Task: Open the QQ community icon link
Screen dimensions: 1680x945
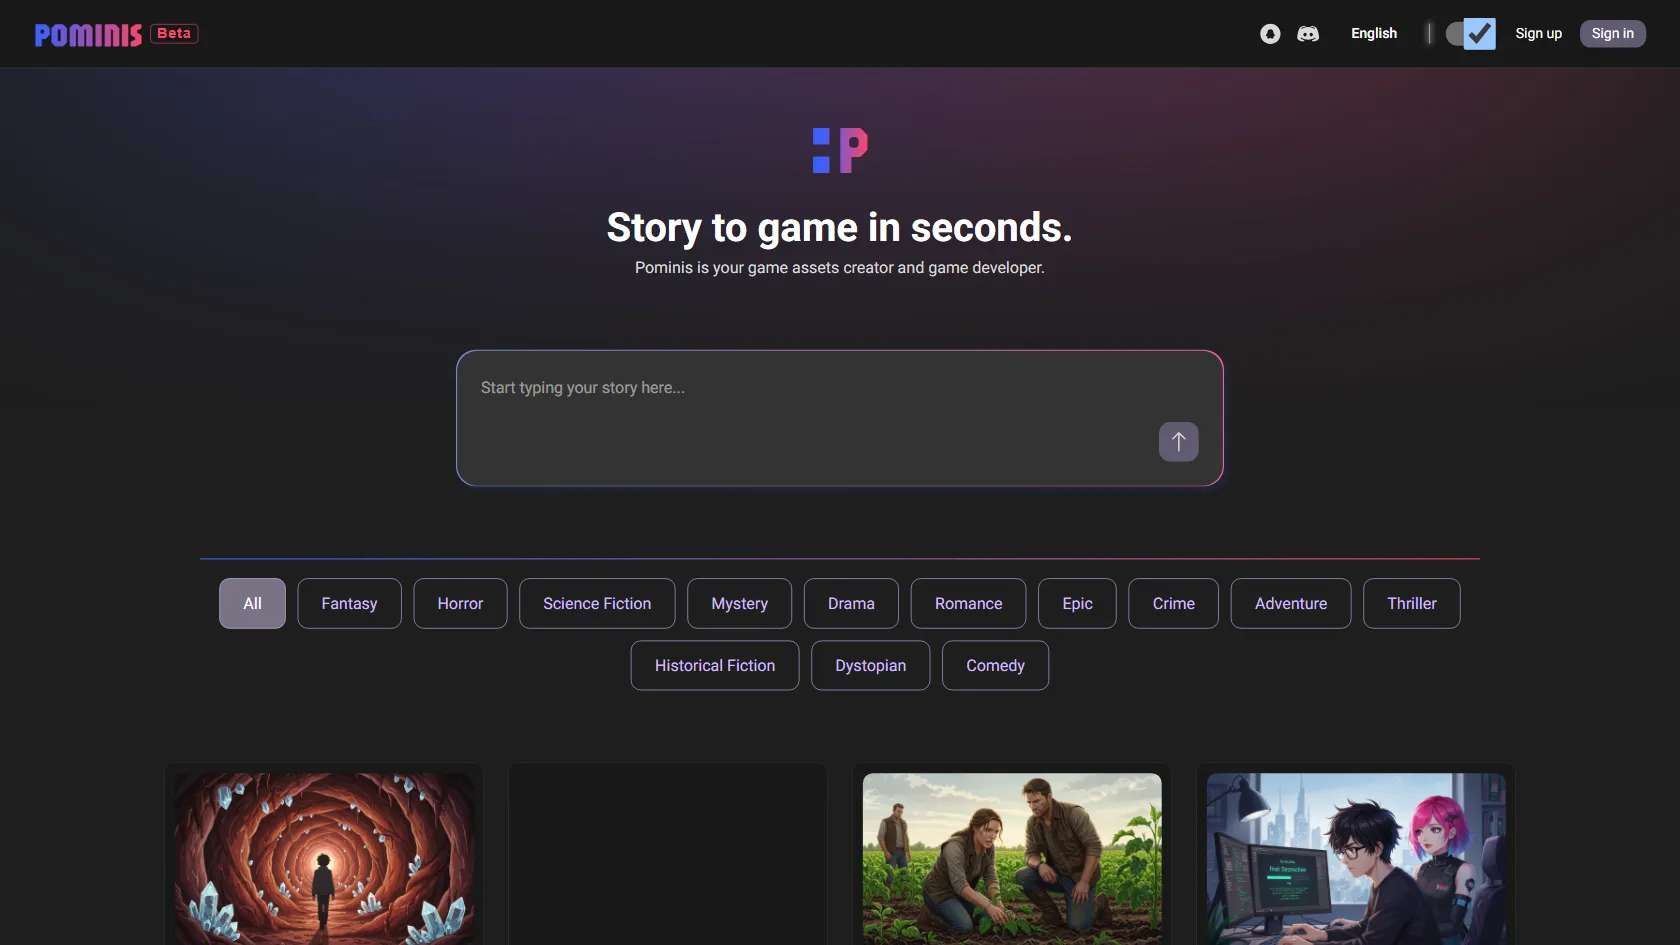Action: (x=1270, y=34)
